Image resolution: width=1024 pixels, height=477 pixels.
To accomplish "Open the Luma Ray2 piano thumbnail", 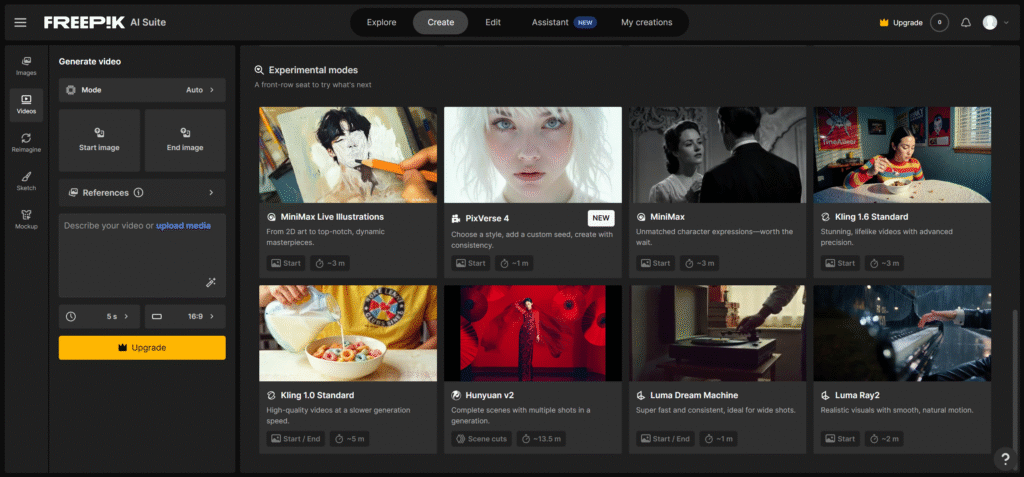I will coord(902,333).
